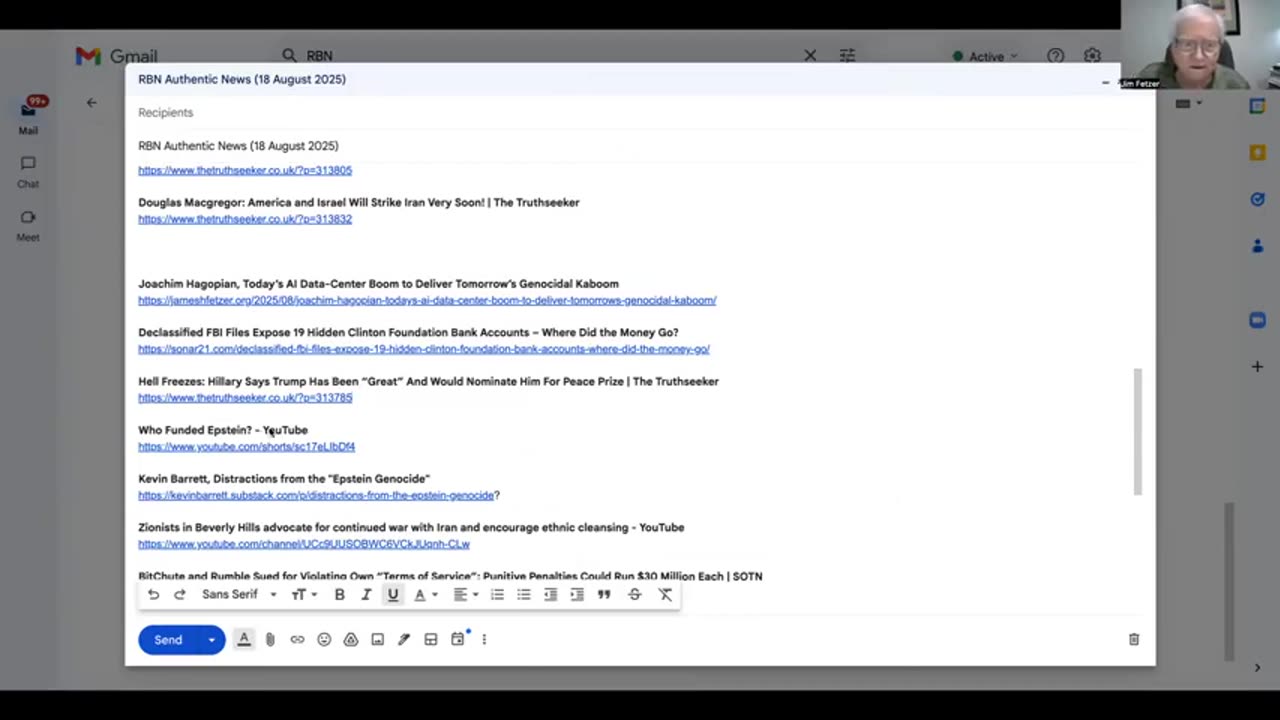Image resolution: width=1280 pixels, height=720 pixels.
Task: Toggle italic formatting
Action: tap(366, 594)
